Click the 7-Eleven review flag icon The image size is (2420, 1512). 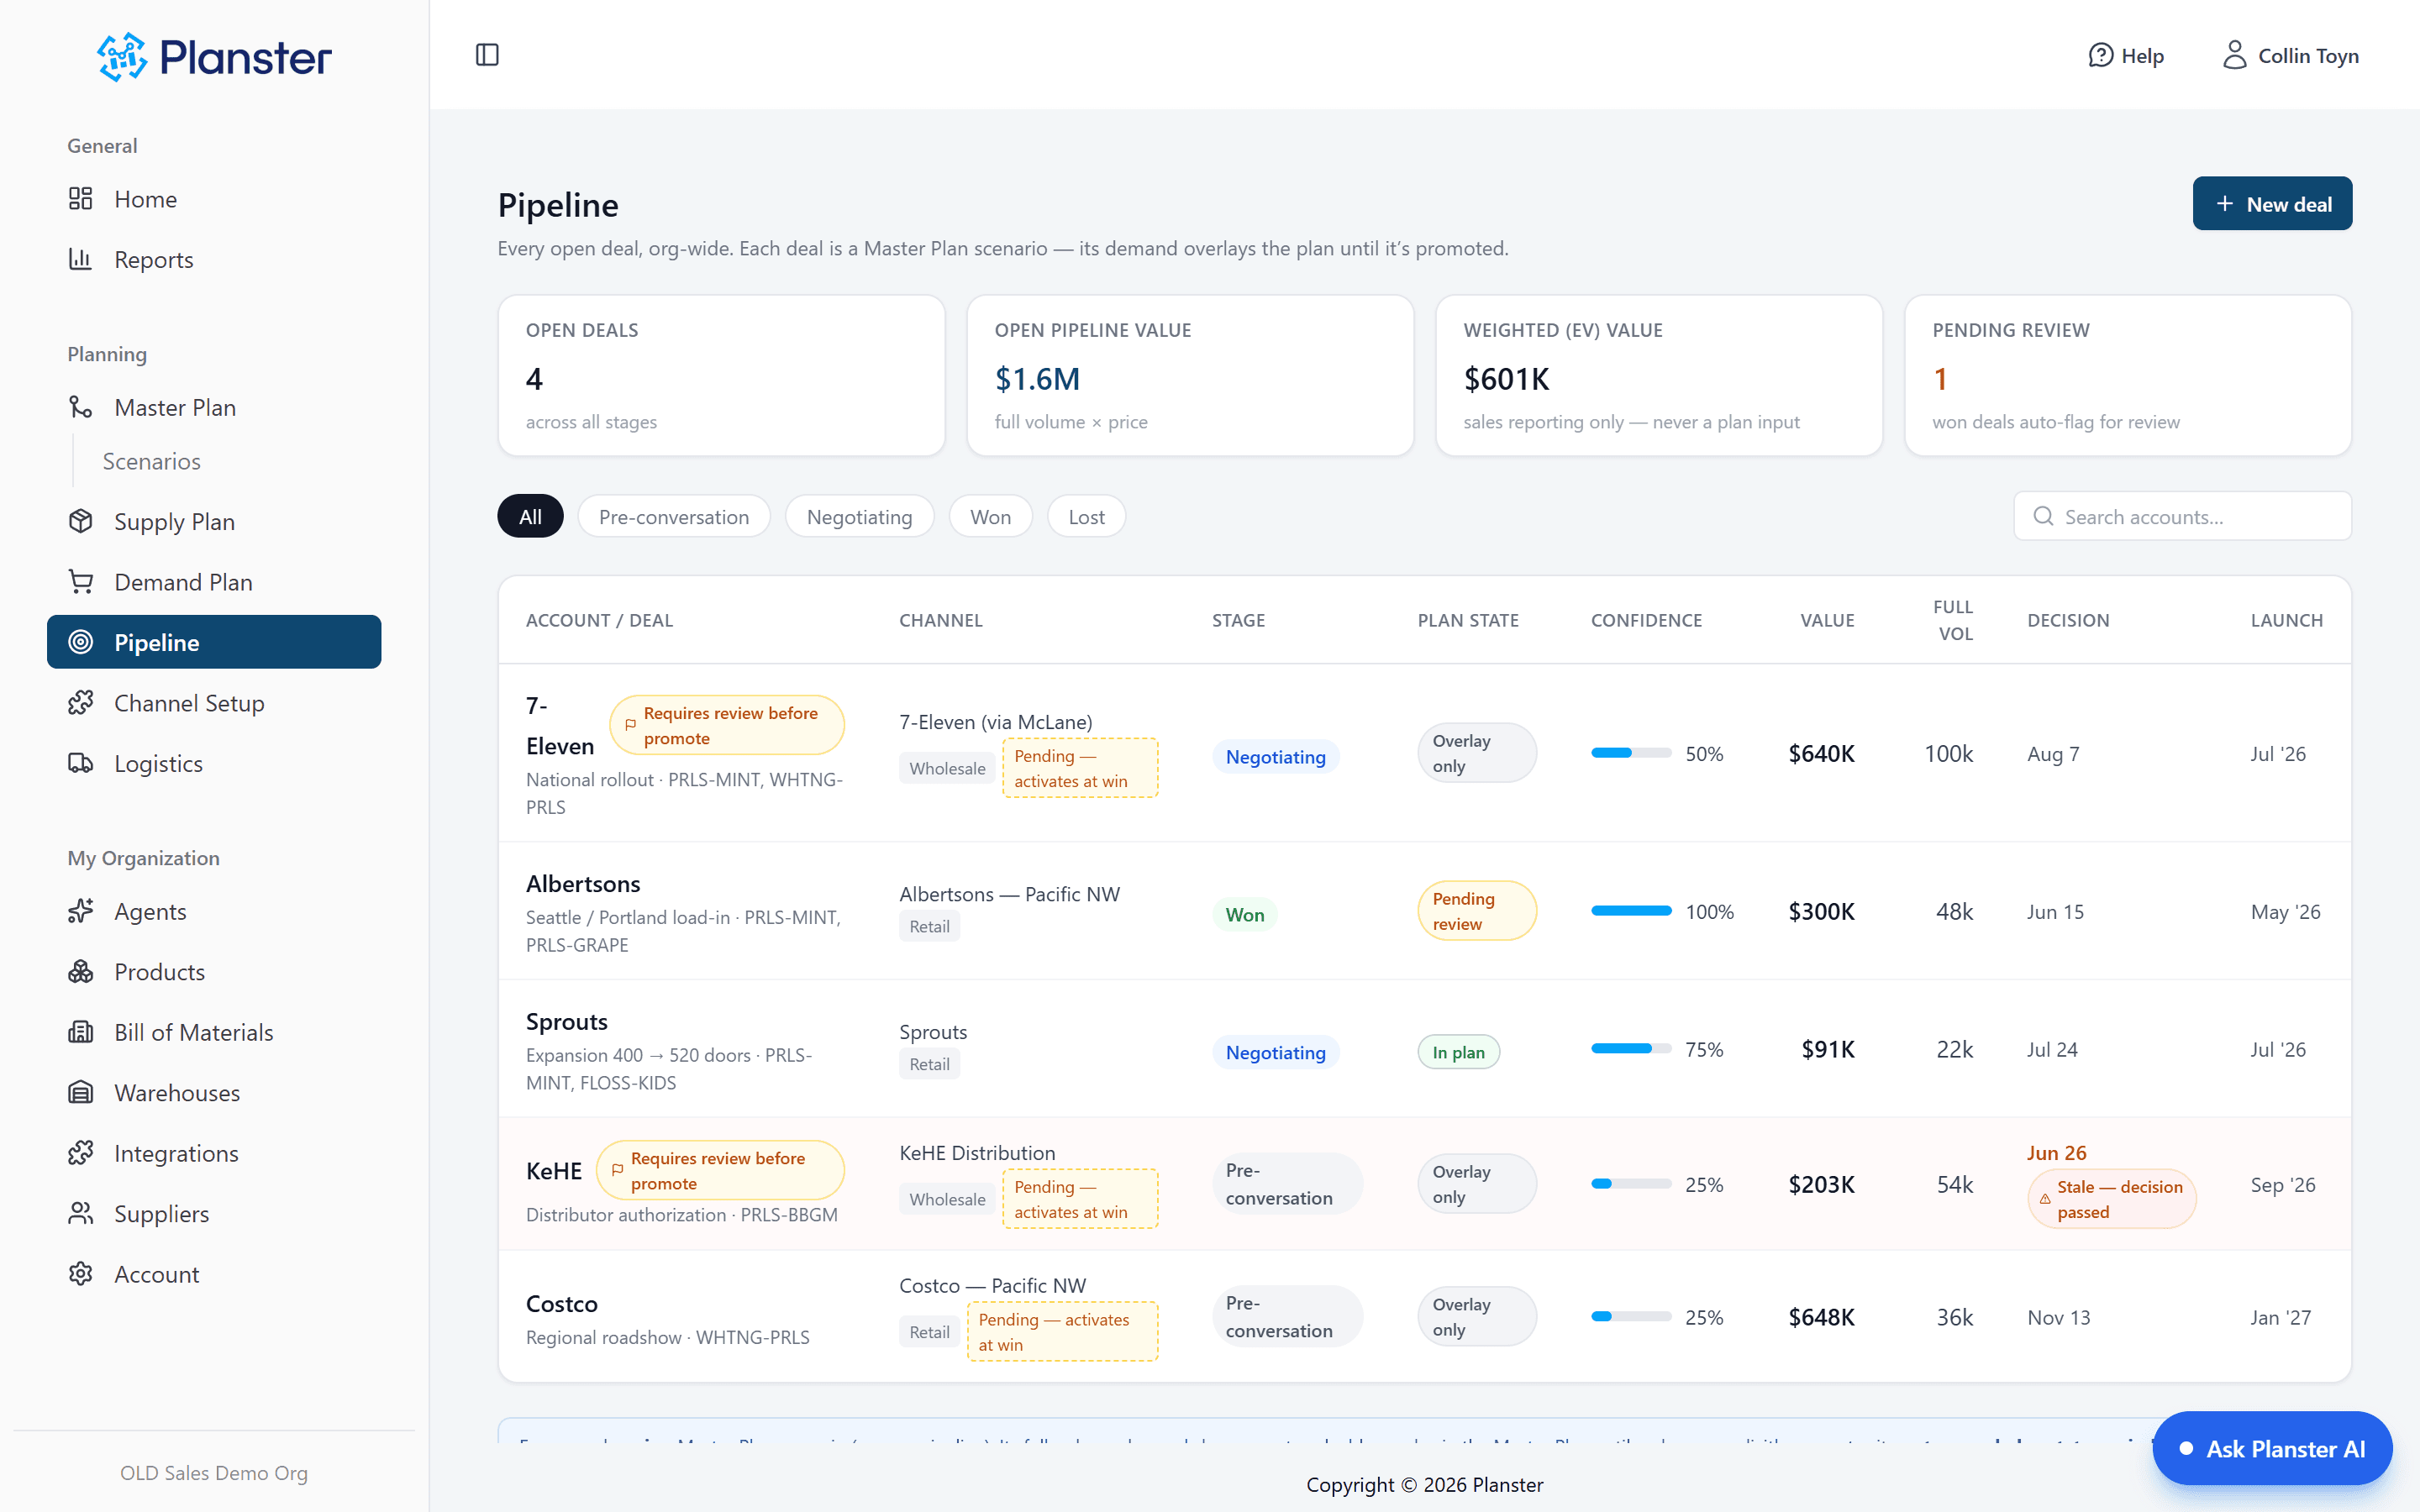click(x=630, y=725)
